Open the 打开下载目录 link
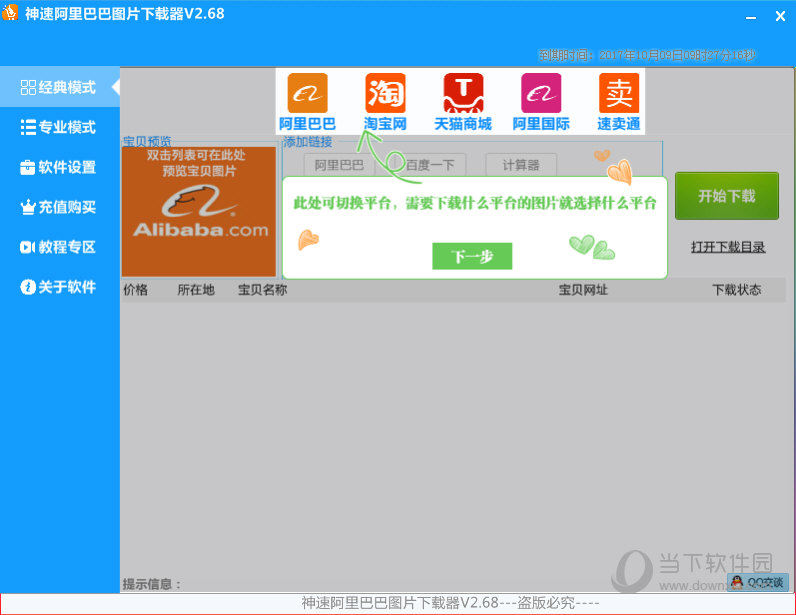796x615 pixels. [x=727, y=247]
